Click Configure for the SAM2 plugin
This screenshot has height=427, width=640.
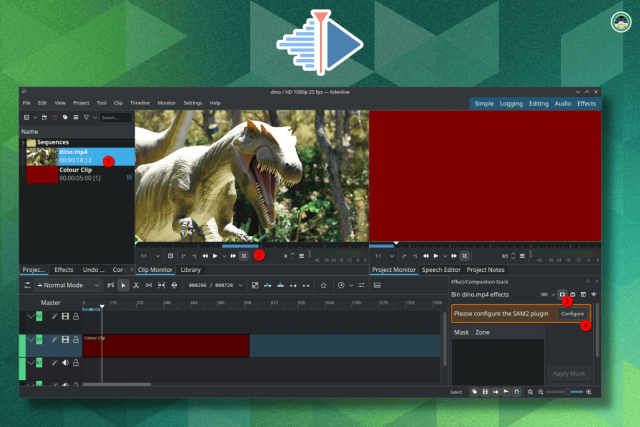pyautogui.click(x=572, y=313)
